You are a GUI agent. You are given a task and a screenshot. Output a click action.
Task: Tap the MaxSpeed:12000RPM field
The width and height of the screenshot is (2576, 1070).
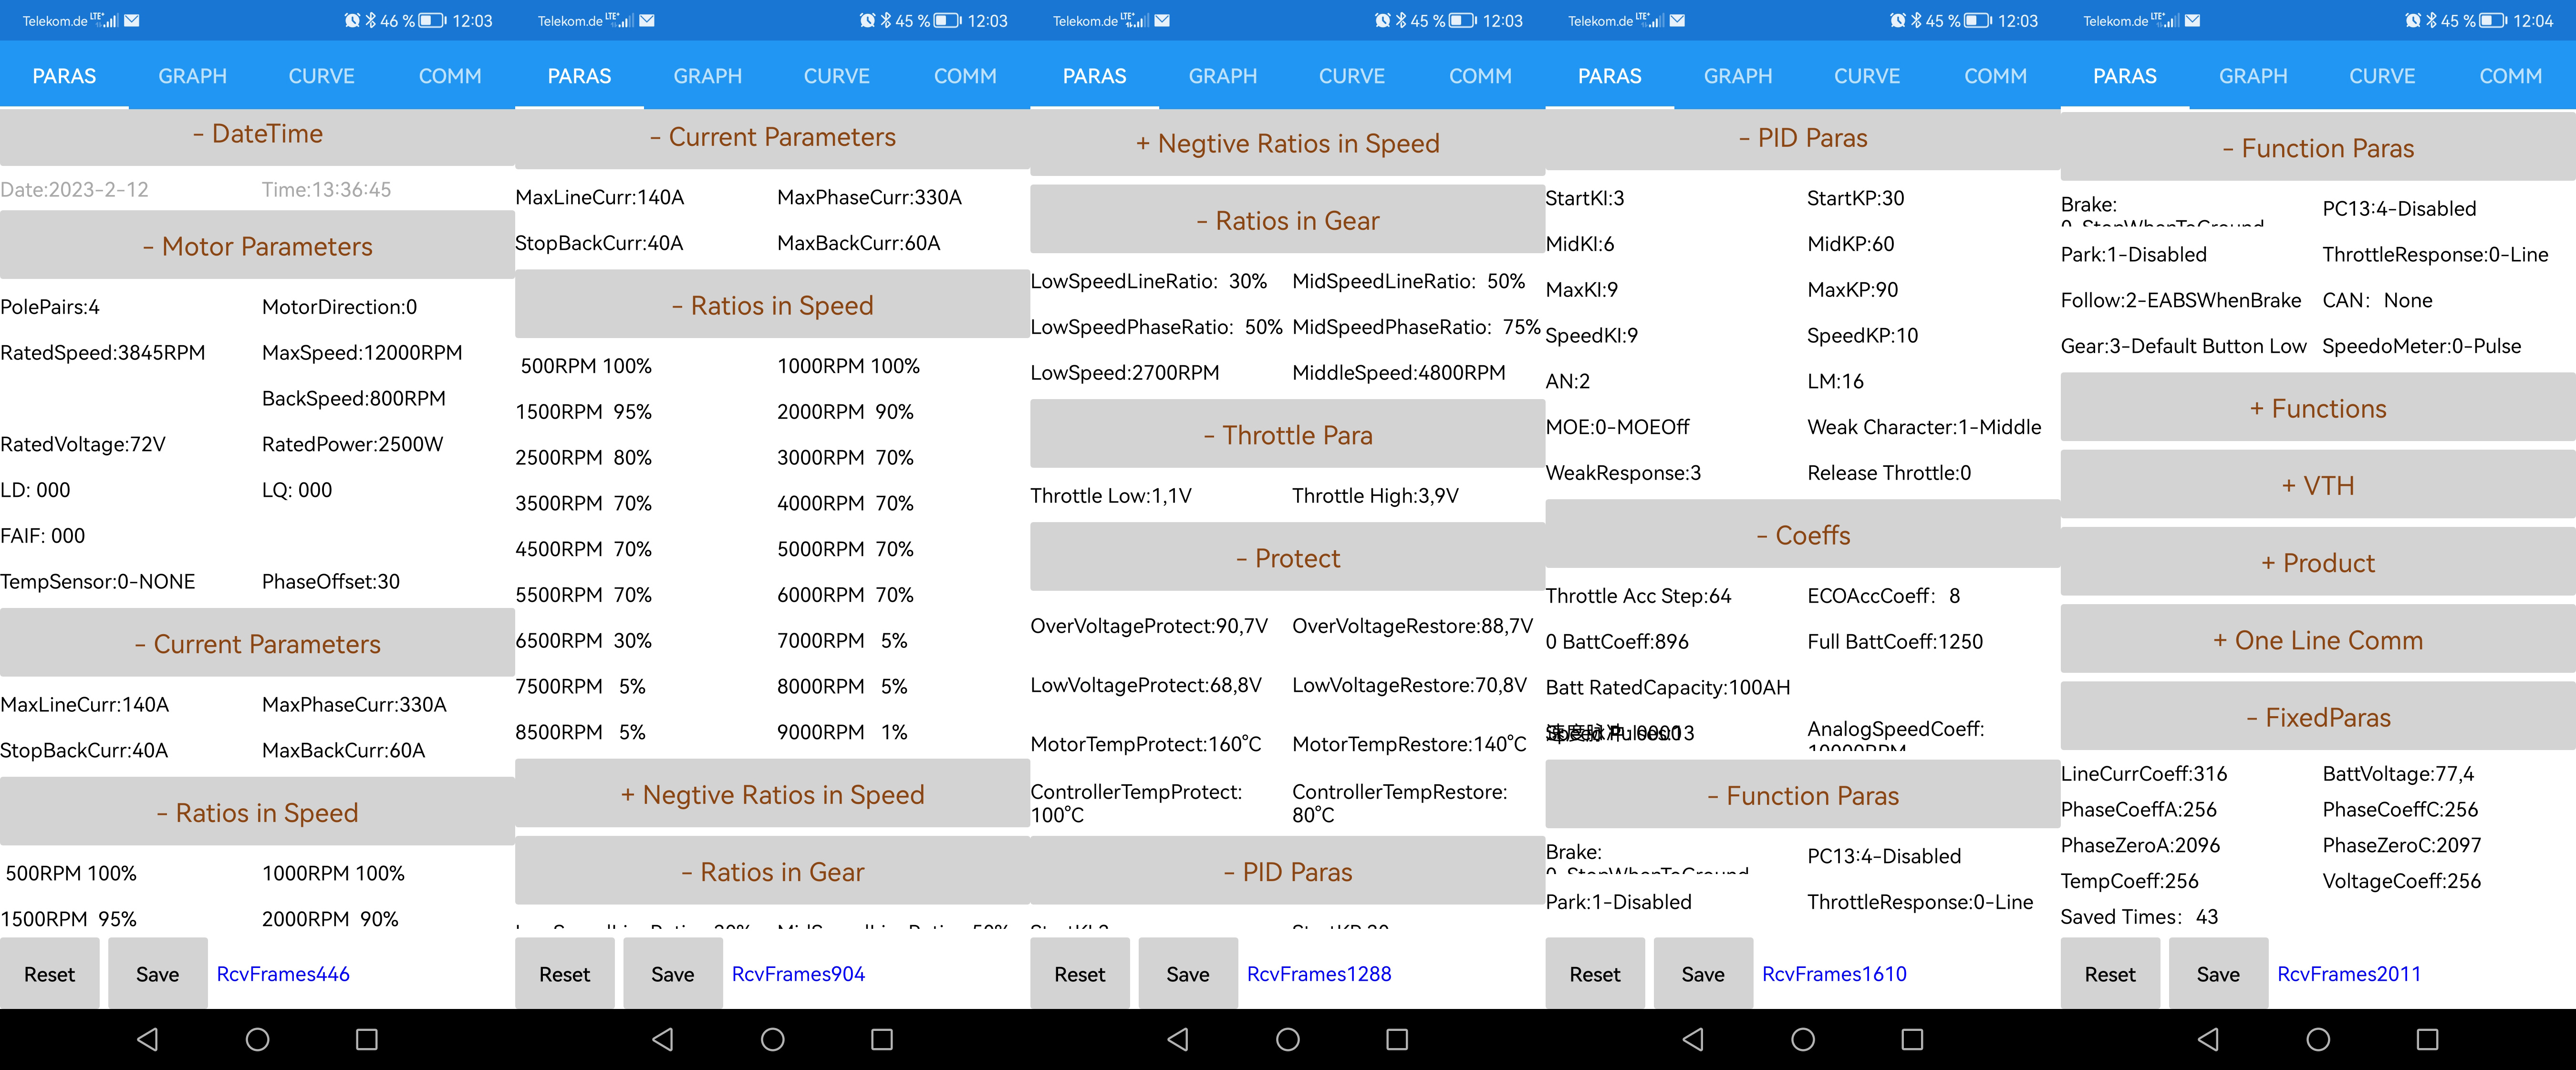click(362, 353)
